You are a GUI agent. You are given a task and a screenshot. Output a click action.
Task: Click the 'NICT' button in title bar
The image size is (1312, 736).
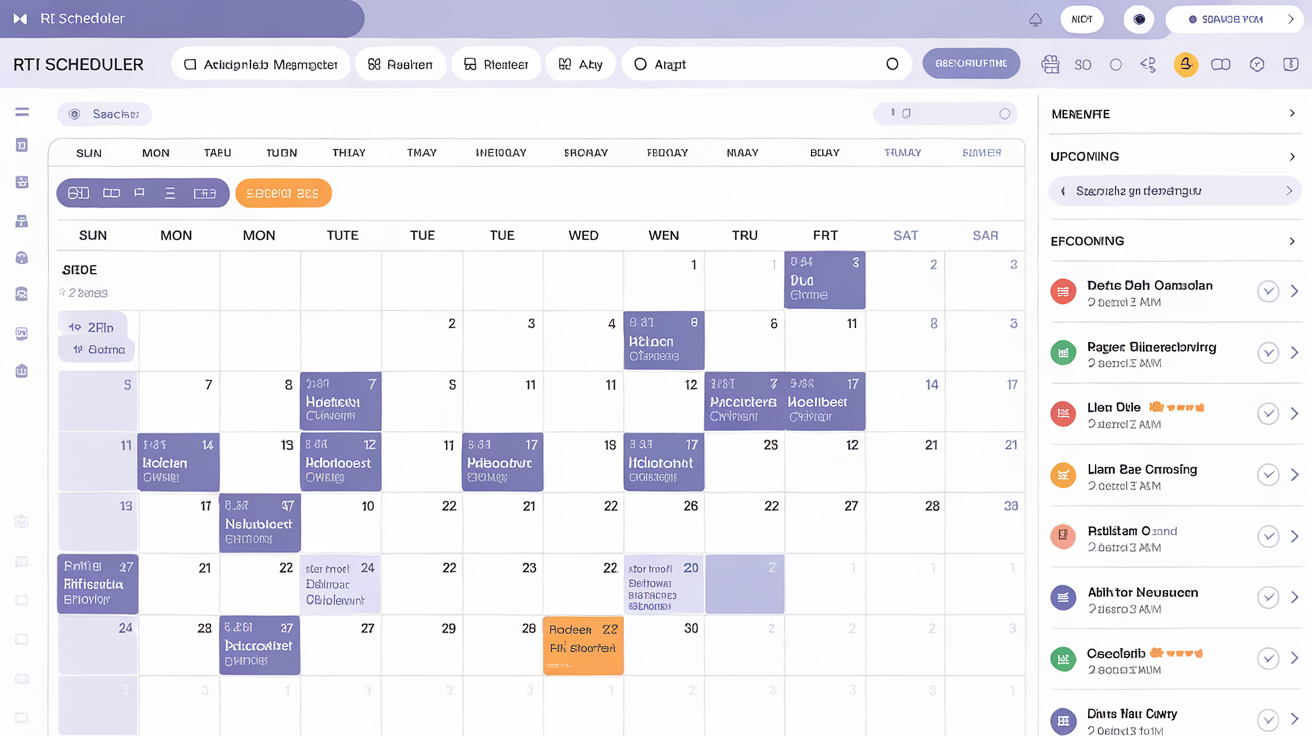pos(1082,19)
